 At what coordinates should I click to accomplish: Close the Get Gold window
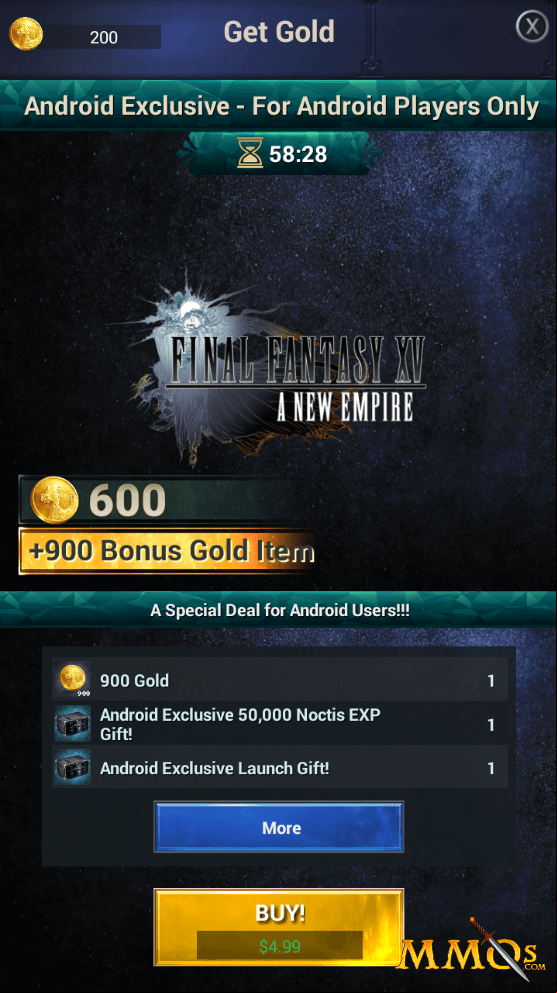pos(532,27)
